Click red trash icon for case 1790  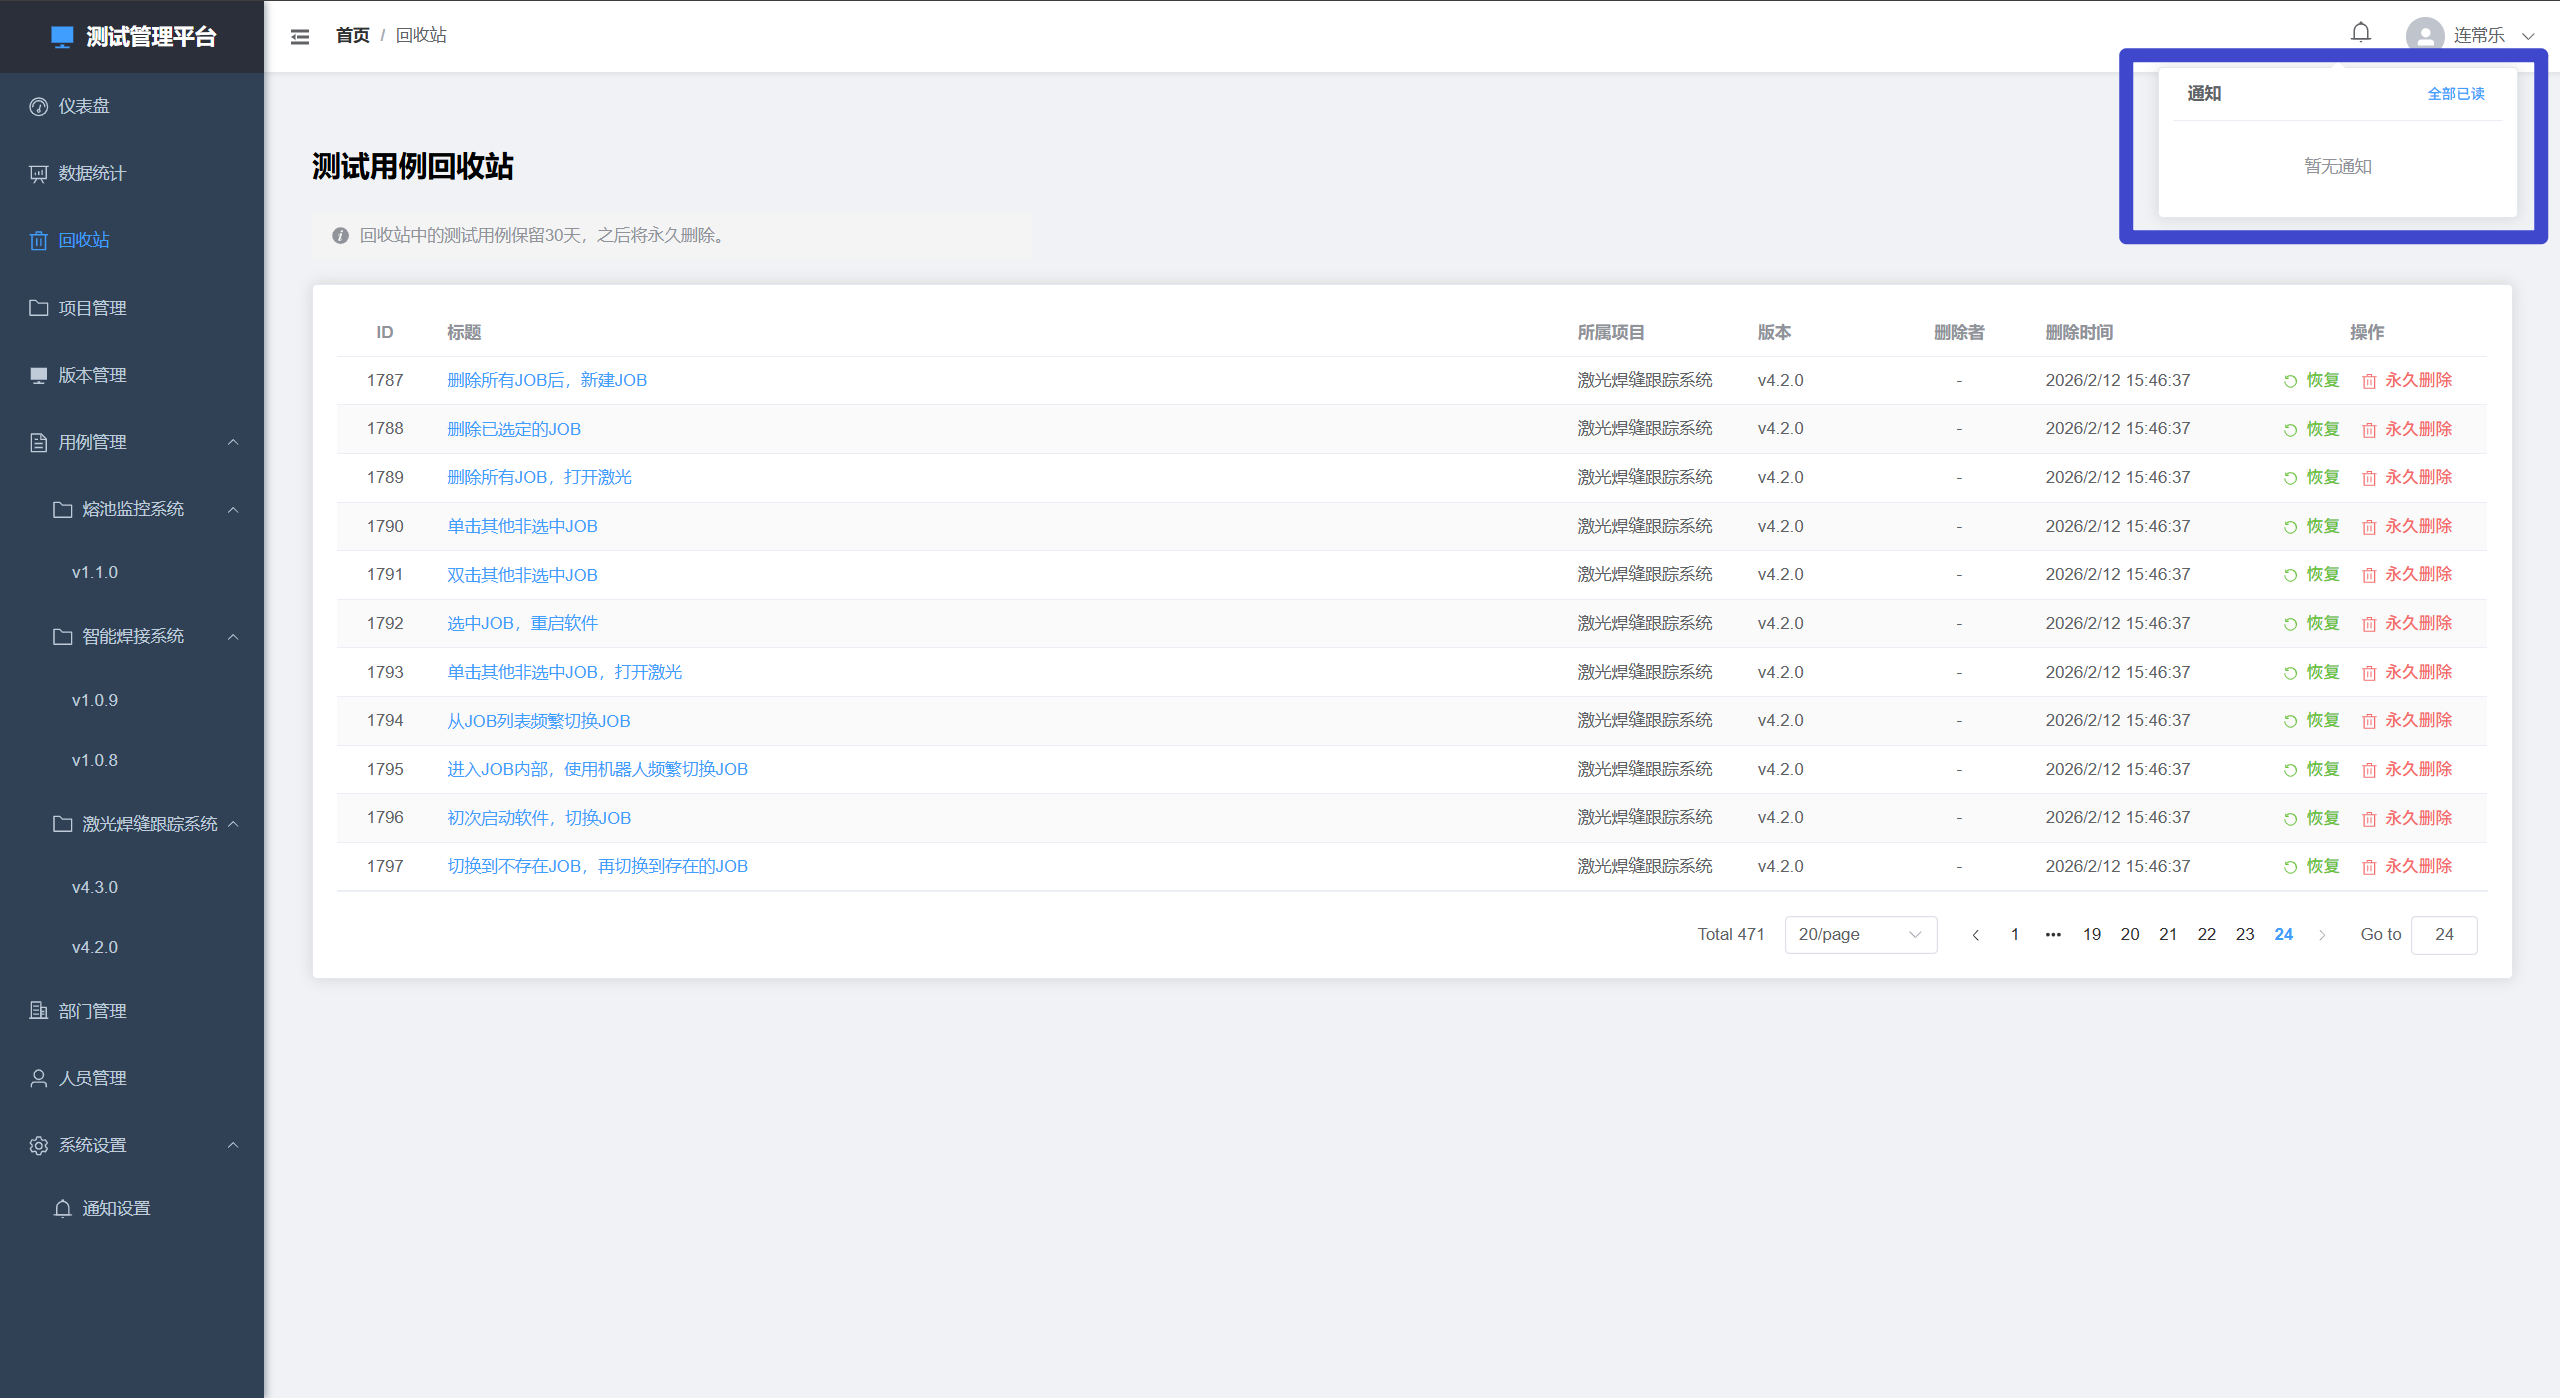(x=2368, y=527)
